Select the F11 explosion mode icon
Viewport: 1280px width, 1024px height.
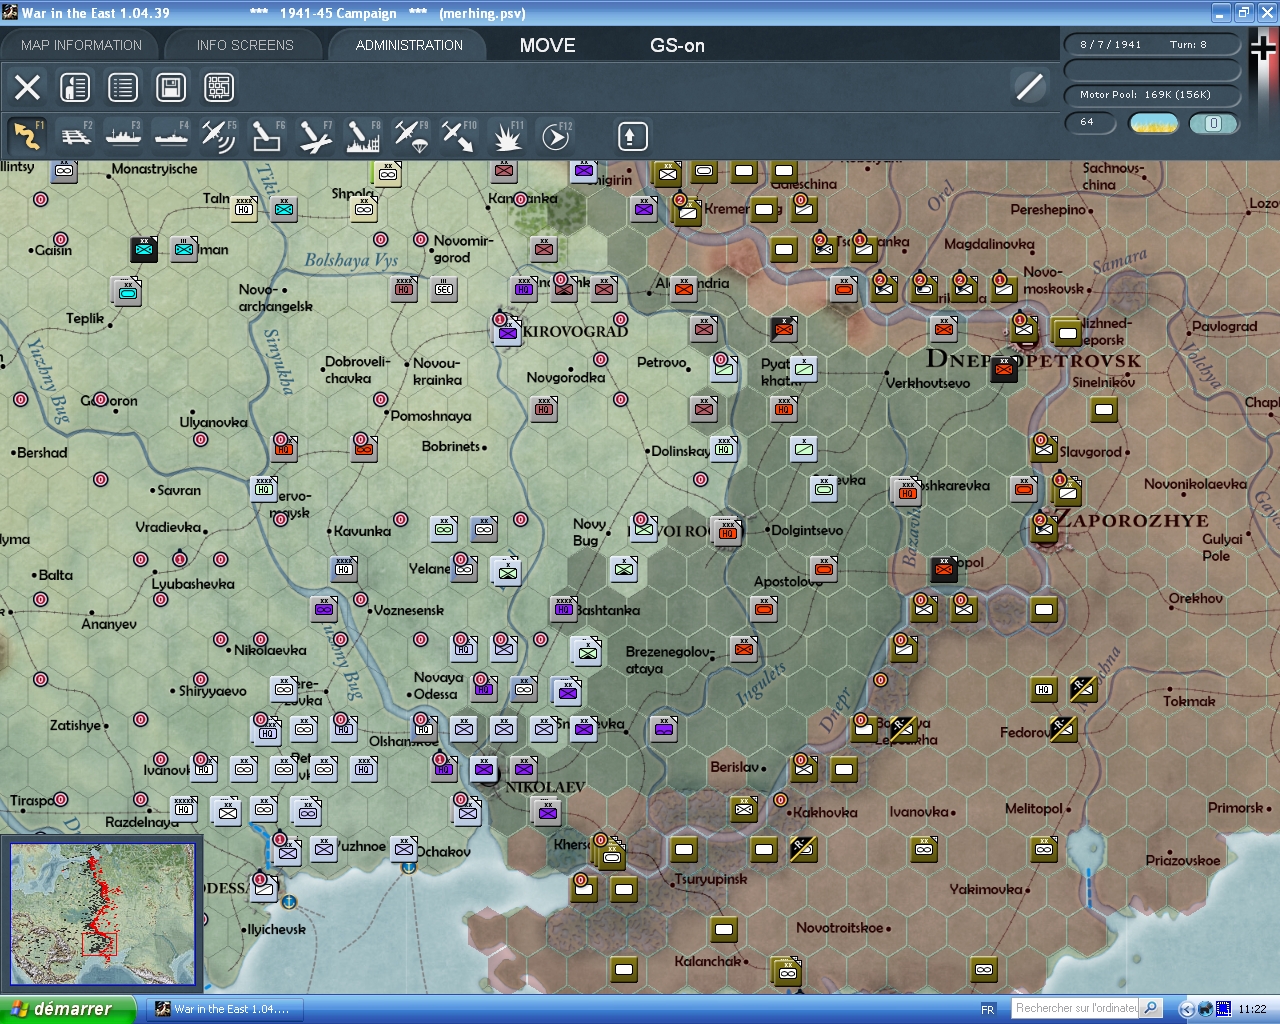click(x=507, y=136)
